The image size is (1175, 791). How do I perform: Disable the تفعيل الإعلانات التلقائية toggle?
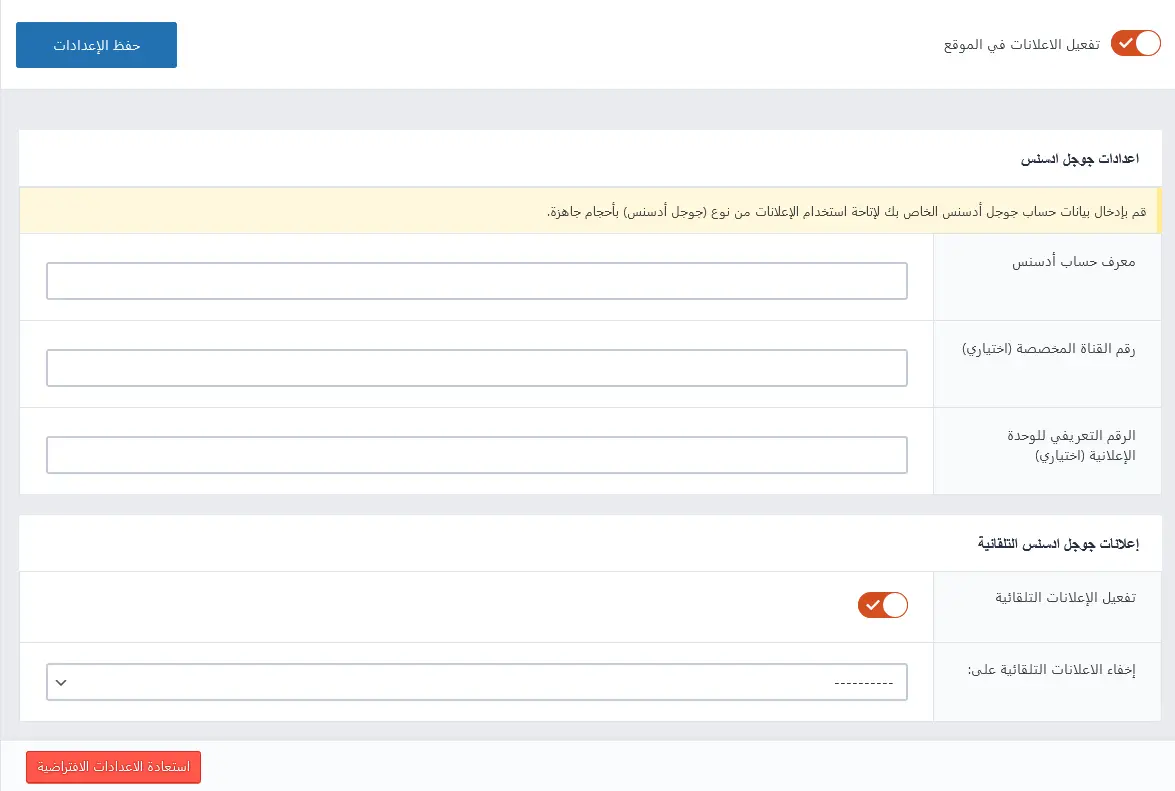pyautogui.click(x=883, y=605)
